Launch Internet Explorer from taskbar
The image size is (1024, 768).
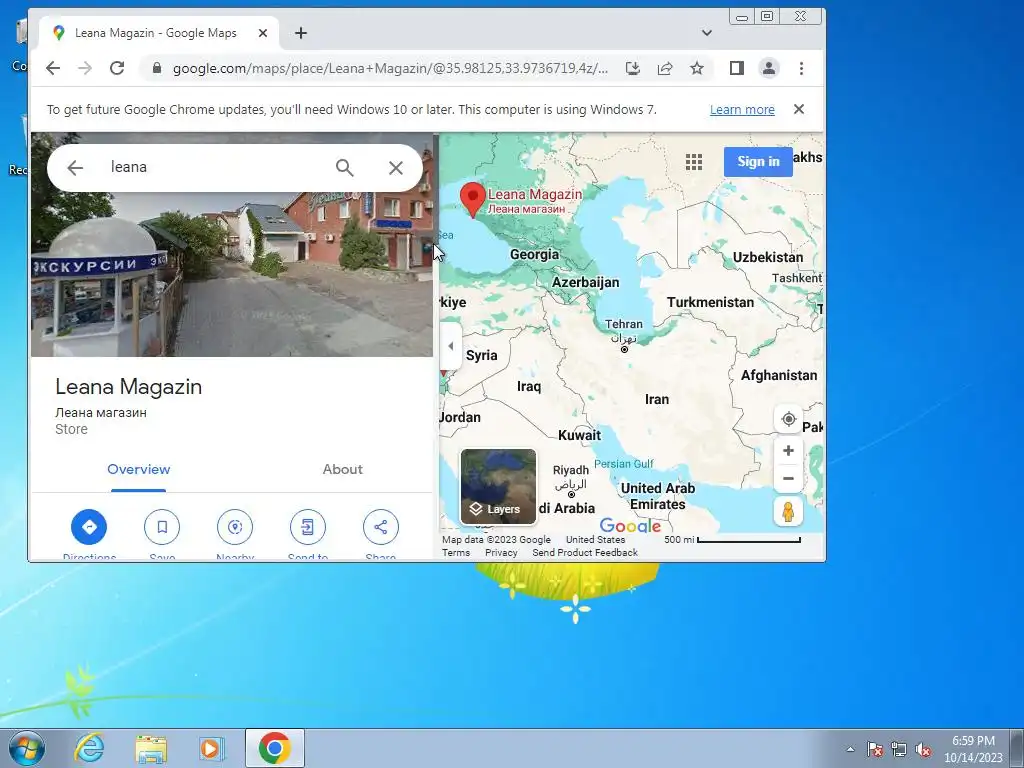(89, 748)
